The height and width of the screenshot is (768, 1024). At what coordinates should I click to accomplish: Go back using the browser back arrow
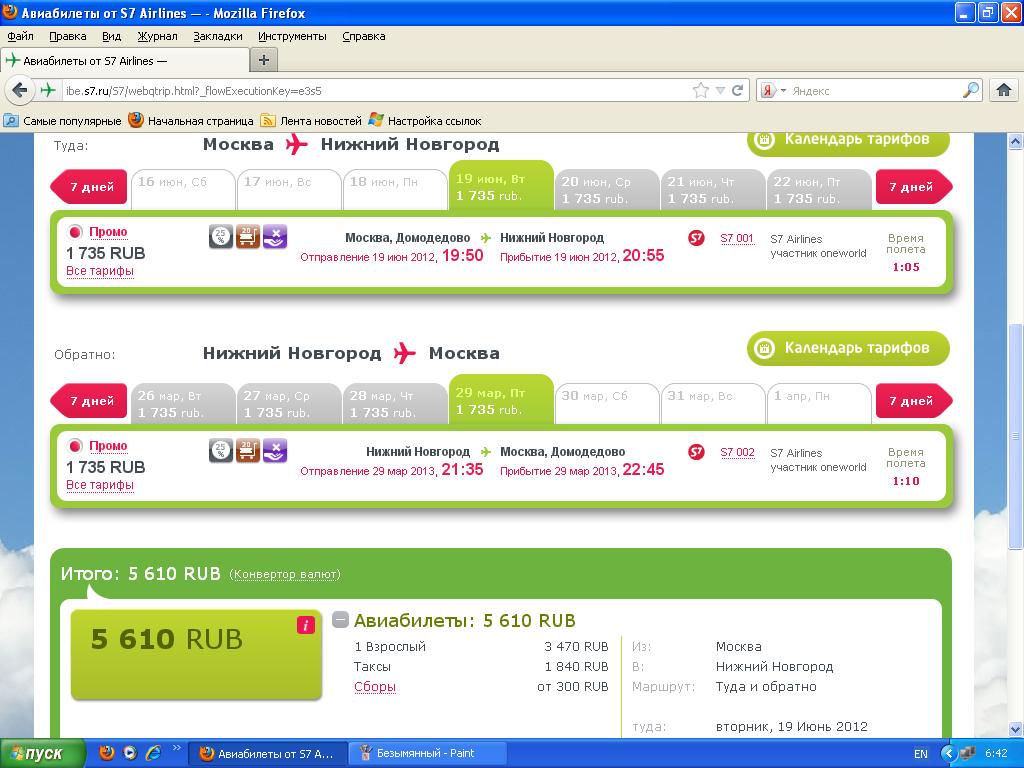pos(19,90)
